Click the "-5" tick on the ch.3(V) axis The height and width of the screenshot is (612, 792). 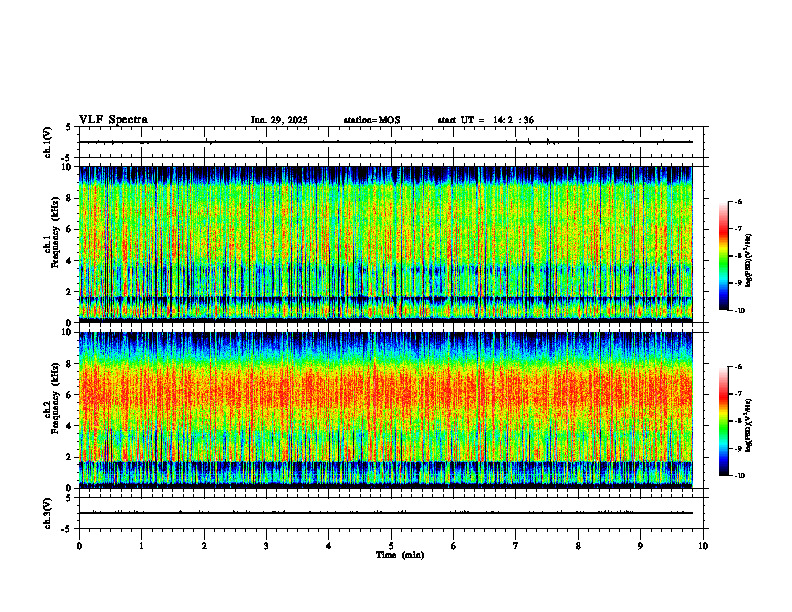tap(67, 529)
